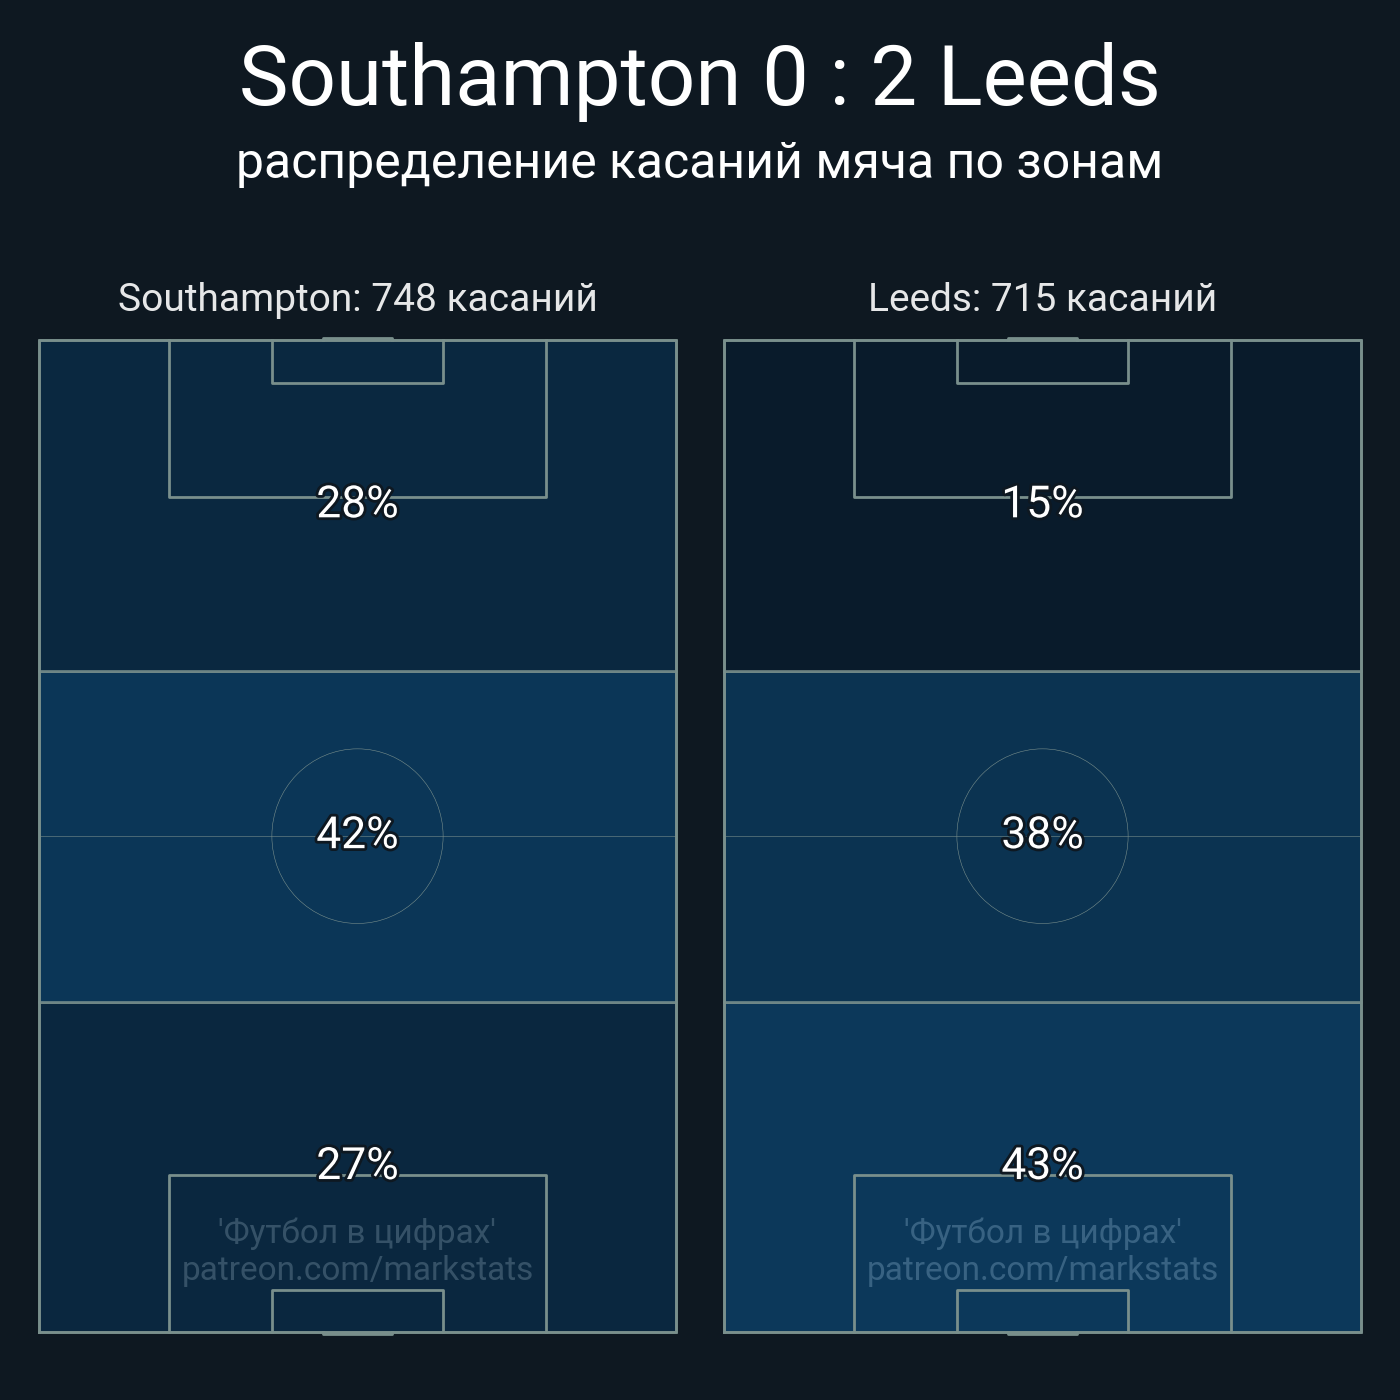Click Leeds' 43% zone label
Screen dimensions: 1400x1400
click(1042, 1164)
